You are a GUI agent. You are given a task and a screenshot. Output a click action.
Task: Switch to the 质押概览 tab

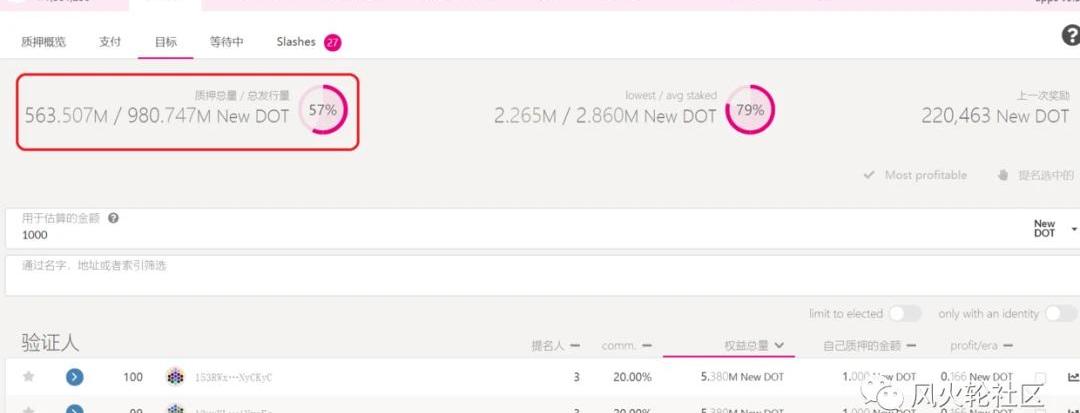44,42
